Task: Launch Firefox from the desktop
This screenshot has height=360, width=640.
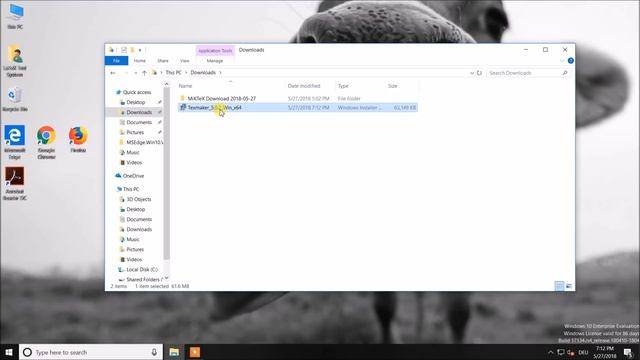Action: coord(78,140)
